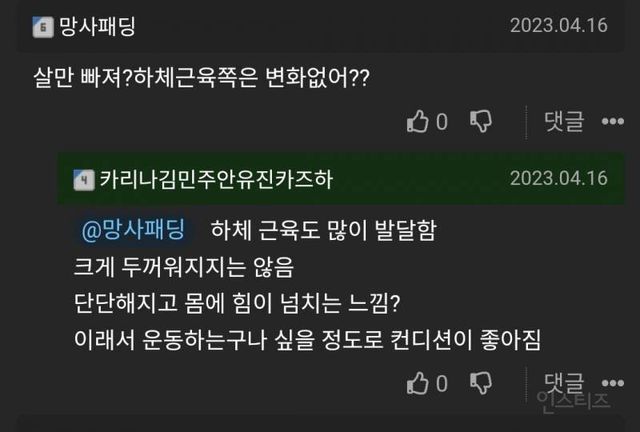Click the 2023.04.16 date on the reply
Image resolution: width=640 pixels, height=432 pixels.
click(x=558, y=179)
